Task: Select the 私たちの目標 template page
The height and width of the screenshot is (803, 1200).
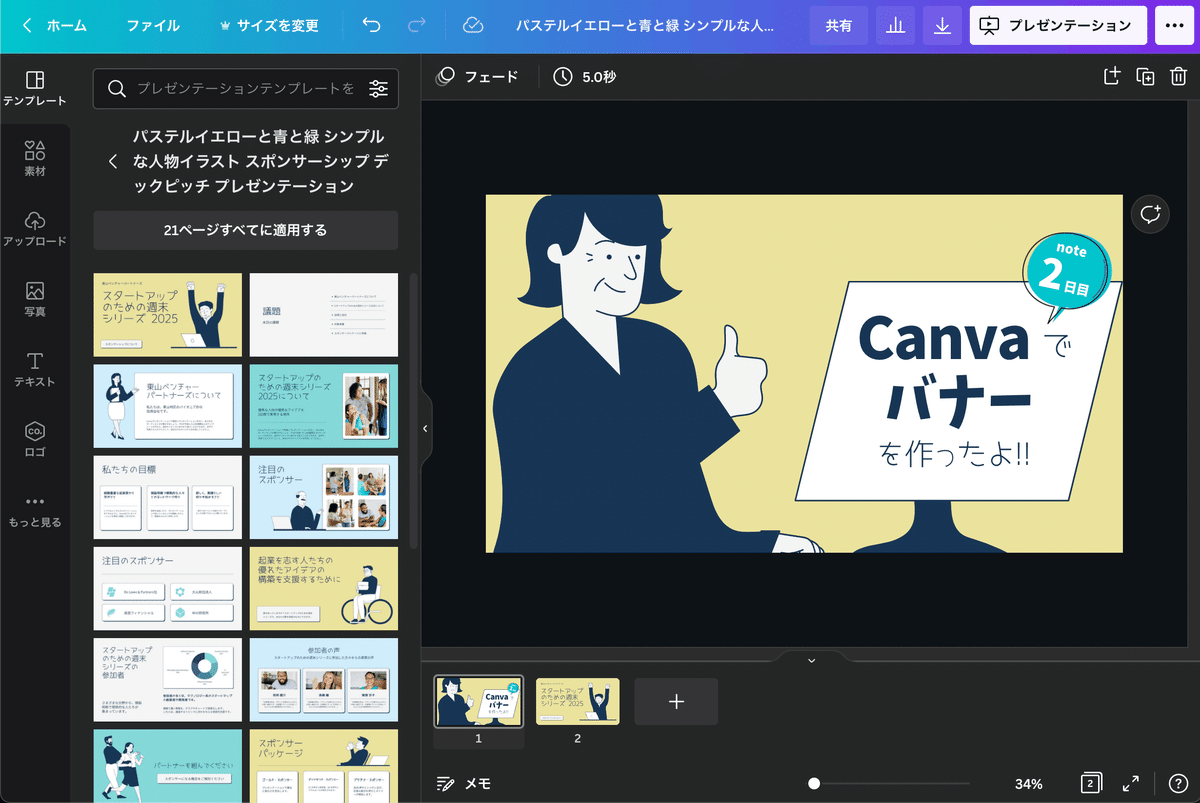Action: (168, 497)
